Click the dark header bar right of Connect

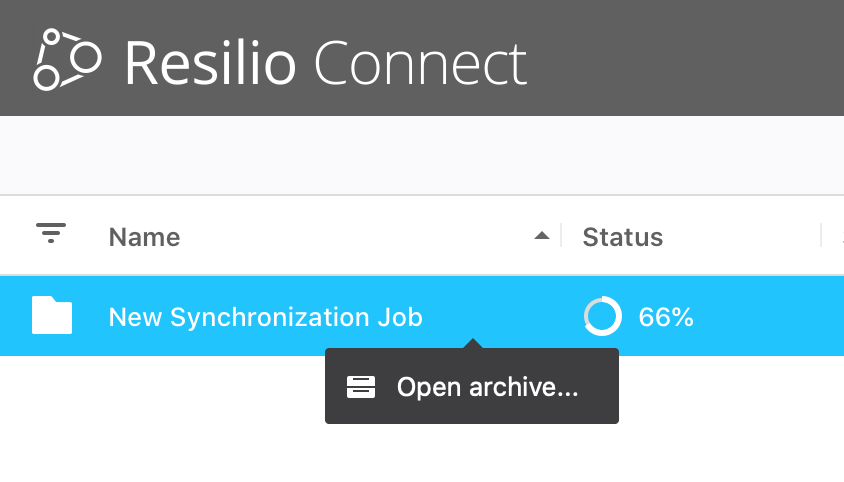[690, 58]
